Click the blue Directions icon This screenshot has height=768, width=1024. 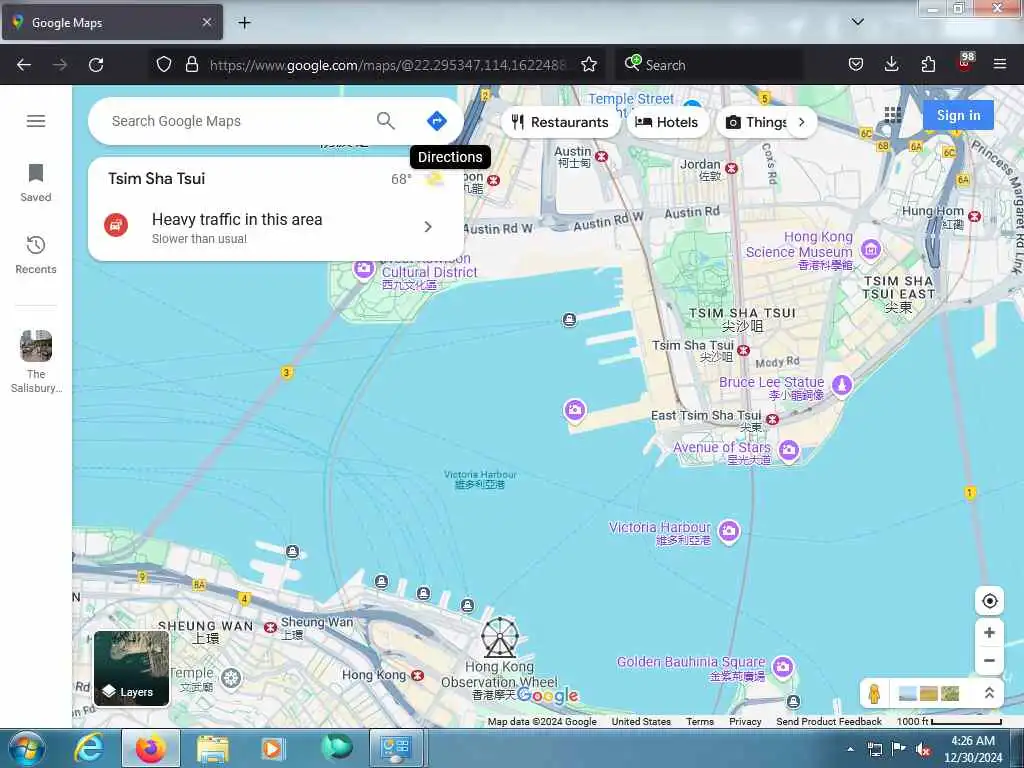pos(436,121)
